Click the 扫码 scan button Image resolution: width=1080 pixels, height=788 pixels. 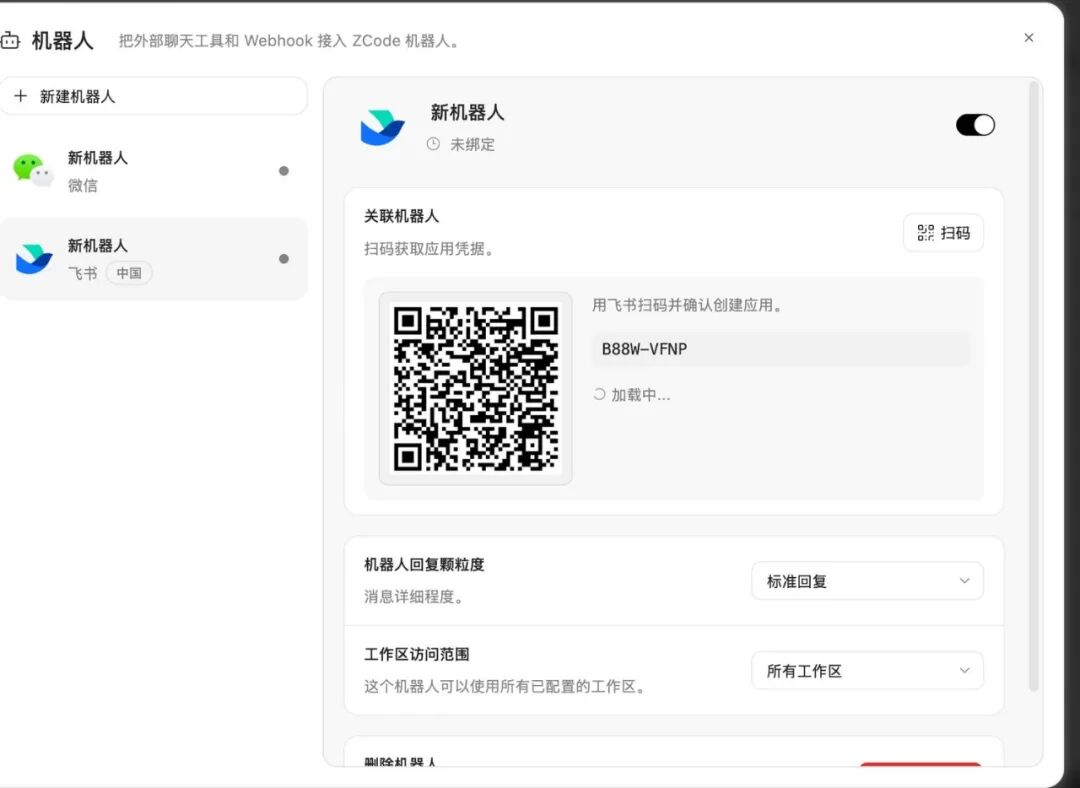coord(943,233)
